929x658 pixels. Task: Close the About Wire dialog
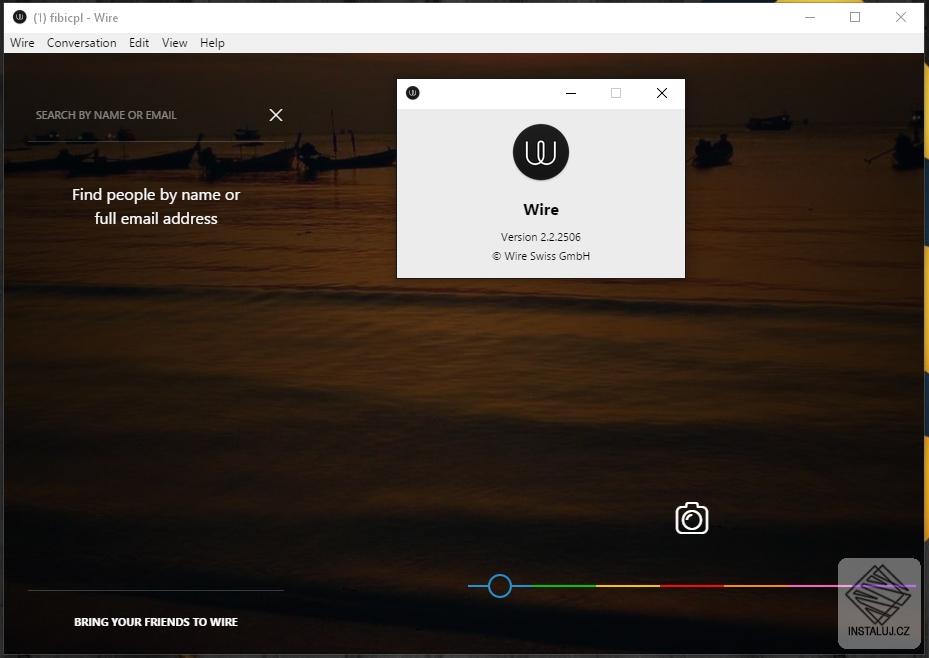point(662,93)
